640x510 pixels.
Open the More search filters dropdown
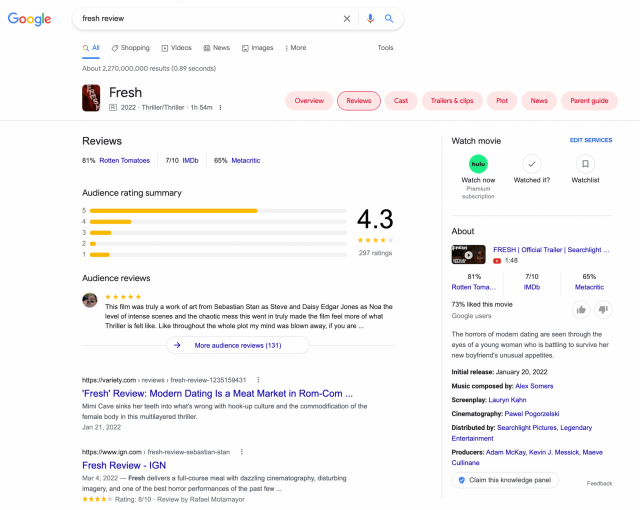pyautogui.click(x=295, y=48)
